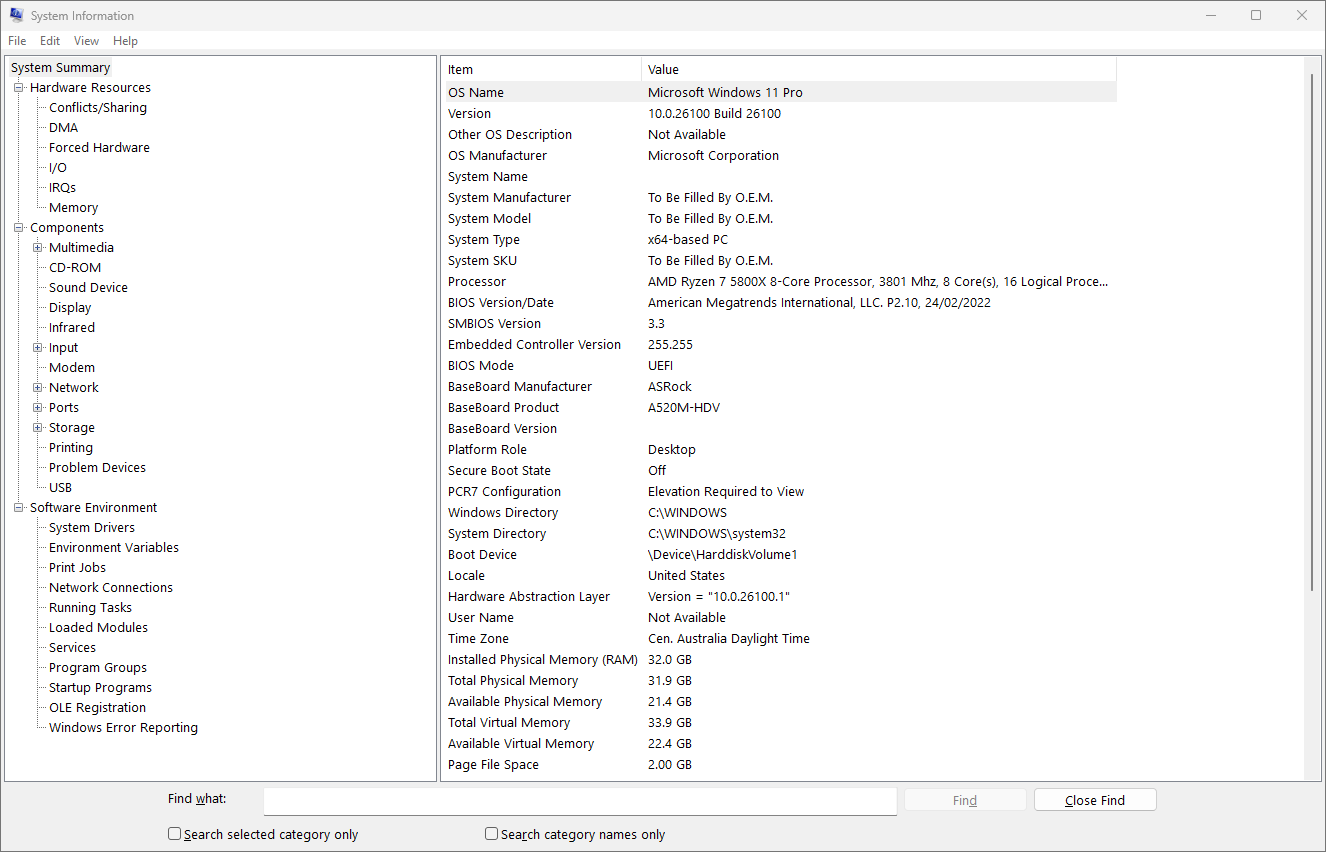This screenshot has width=1326, height=852.
Task: Open the View menu
Action: tap(86, 40)
